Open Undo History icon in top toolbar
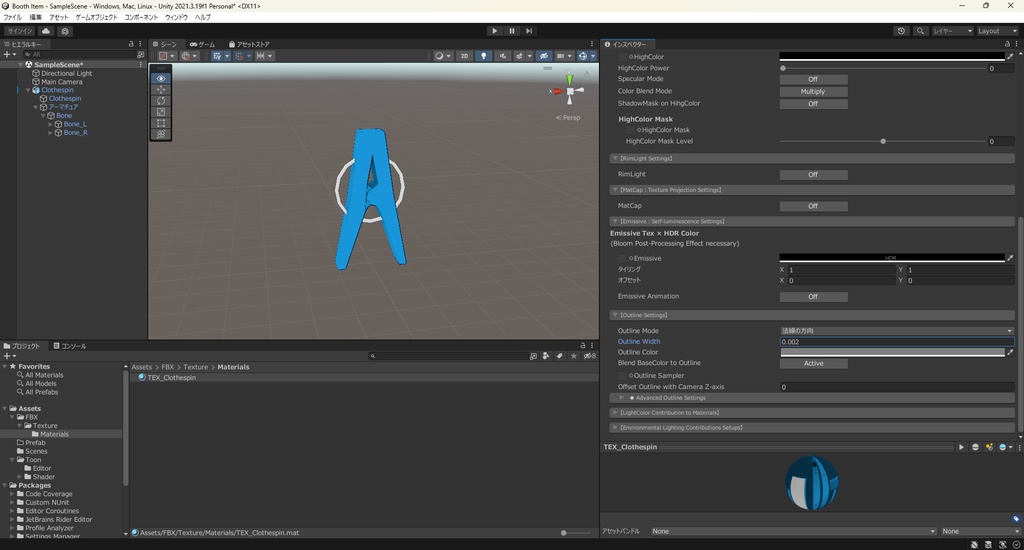The image size is (1024, 550). coord(901,31)
